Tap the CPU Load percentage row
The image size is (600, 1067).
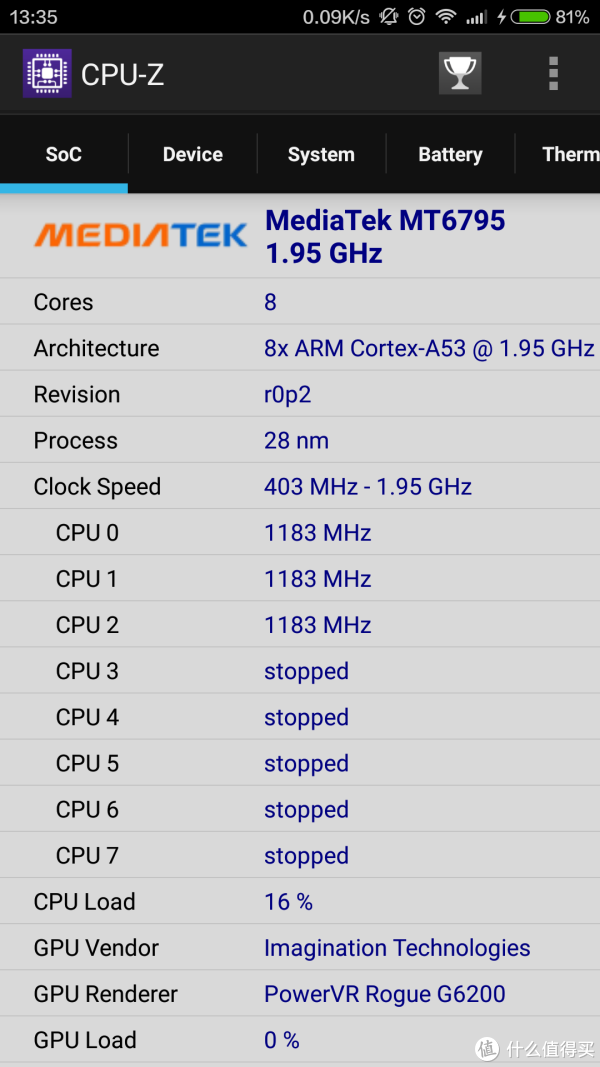pos(300,901)
